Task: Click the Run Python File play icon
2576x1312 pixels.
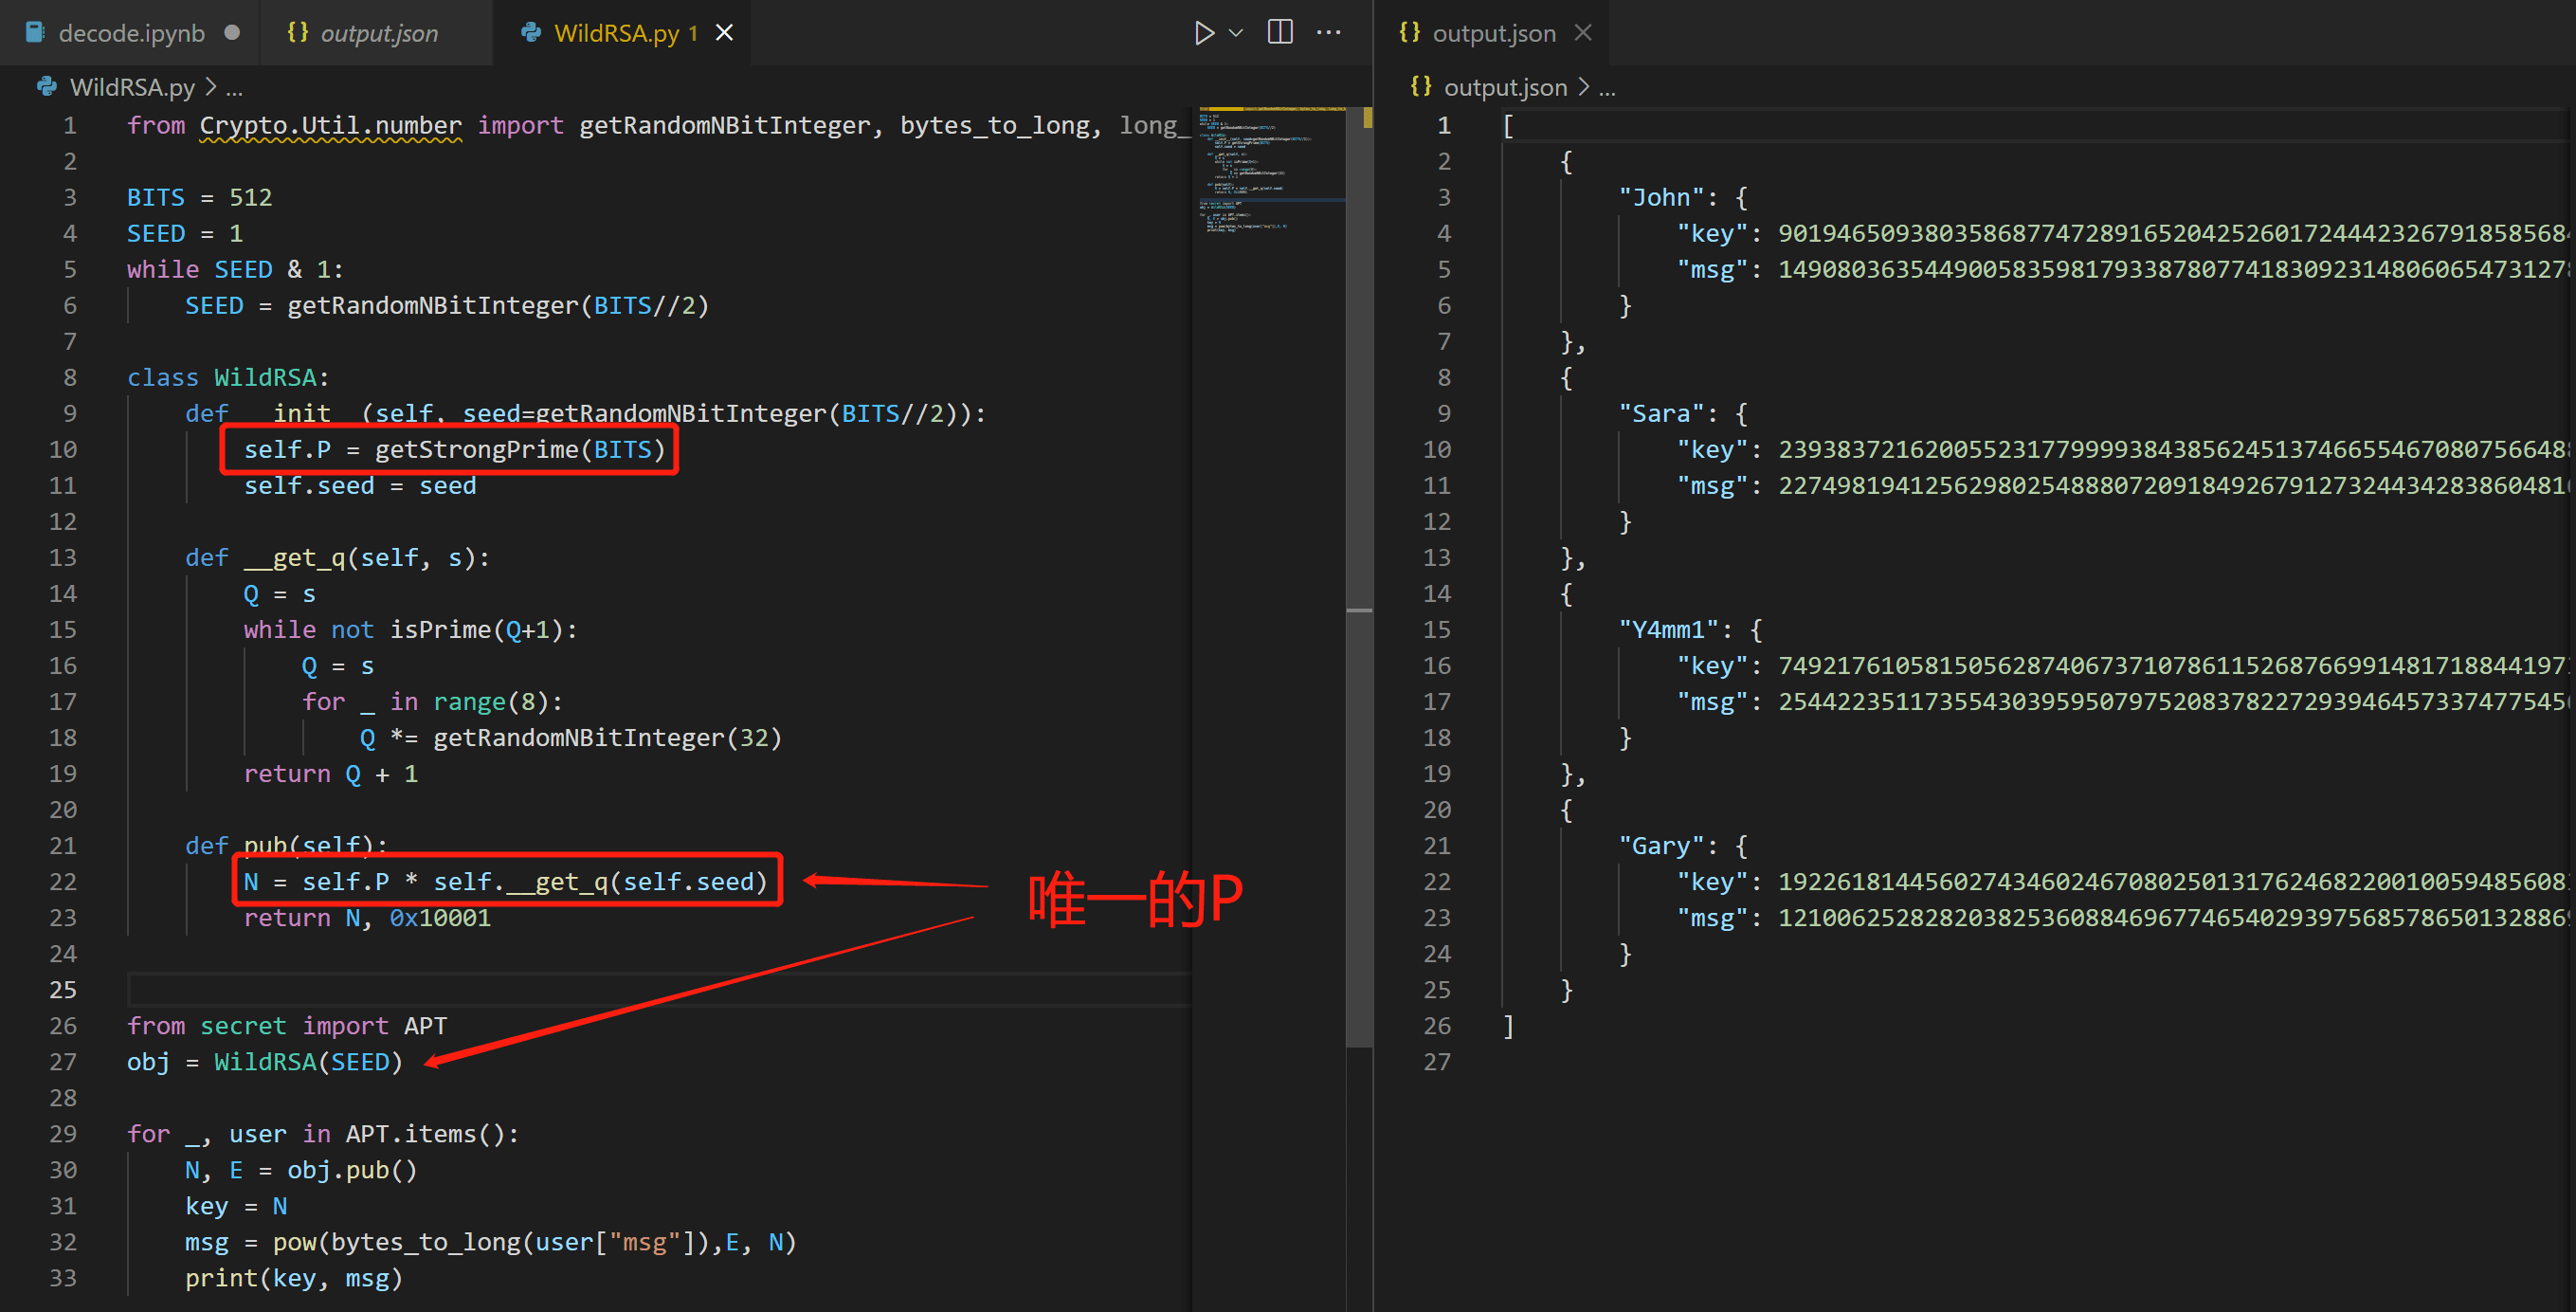Action: tap(1203, 33)
